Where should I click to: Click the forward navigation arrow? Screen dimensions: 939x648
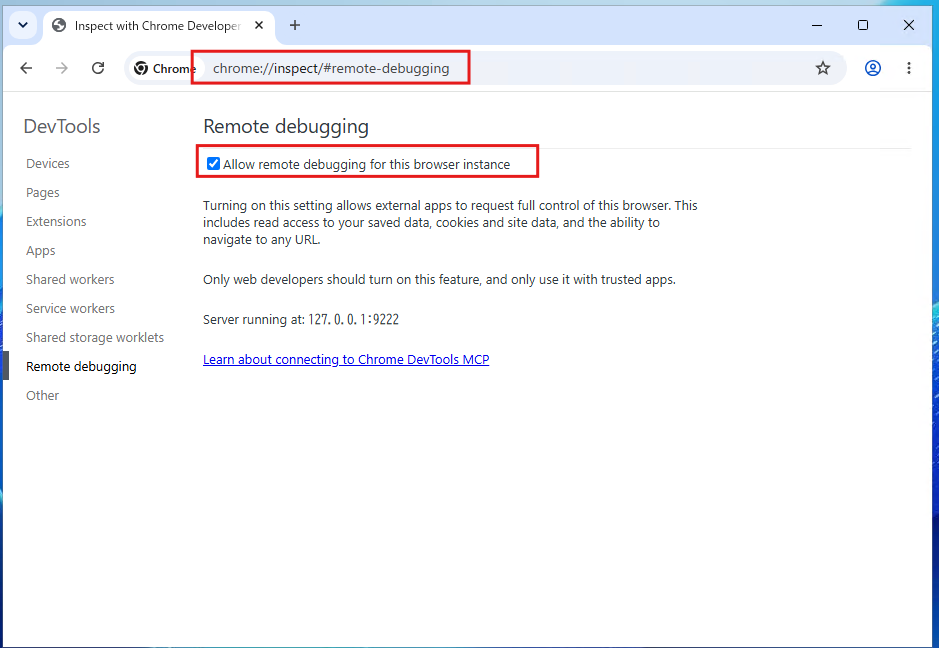pyautogui.click(x=62, y=68)
